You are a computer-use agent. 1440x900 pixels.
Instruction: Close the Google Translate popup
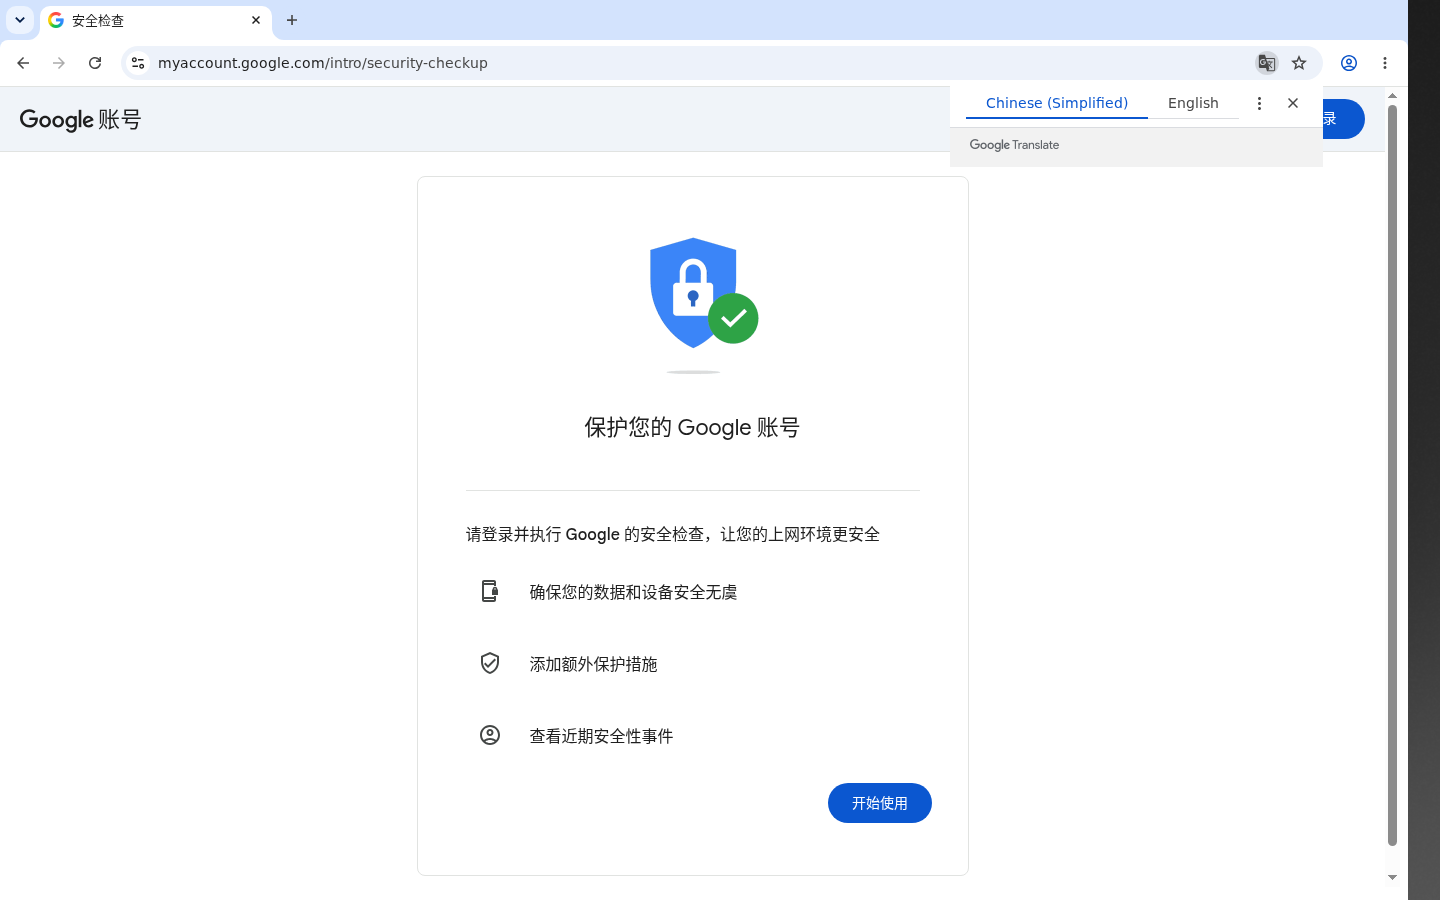[1293, 103]
